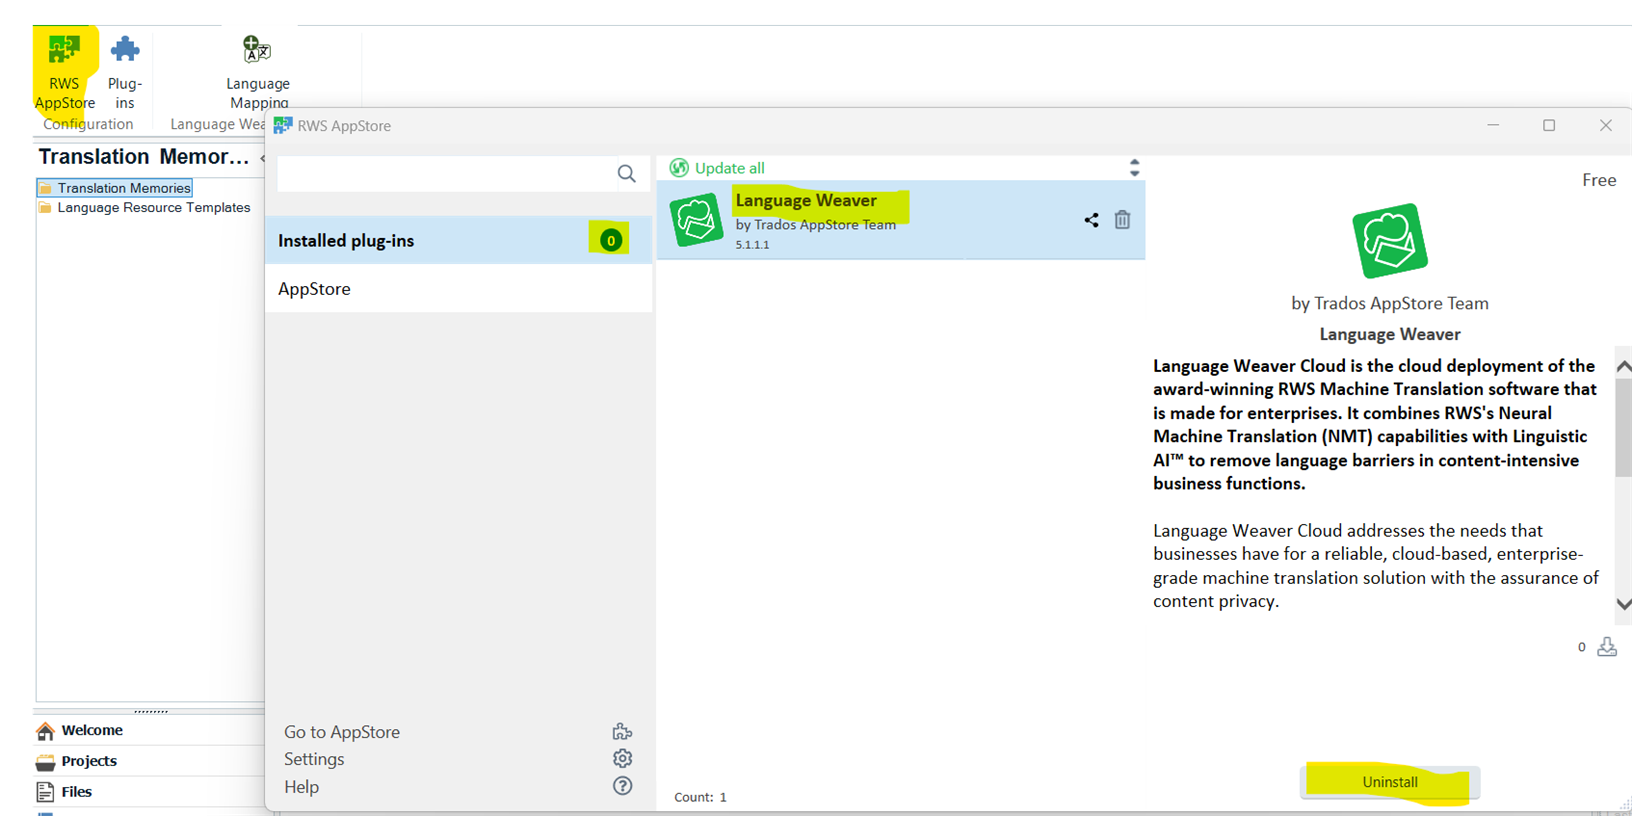Click Go to AppStore link
This screenshot has height=816, width=1632.
[342, 732]
